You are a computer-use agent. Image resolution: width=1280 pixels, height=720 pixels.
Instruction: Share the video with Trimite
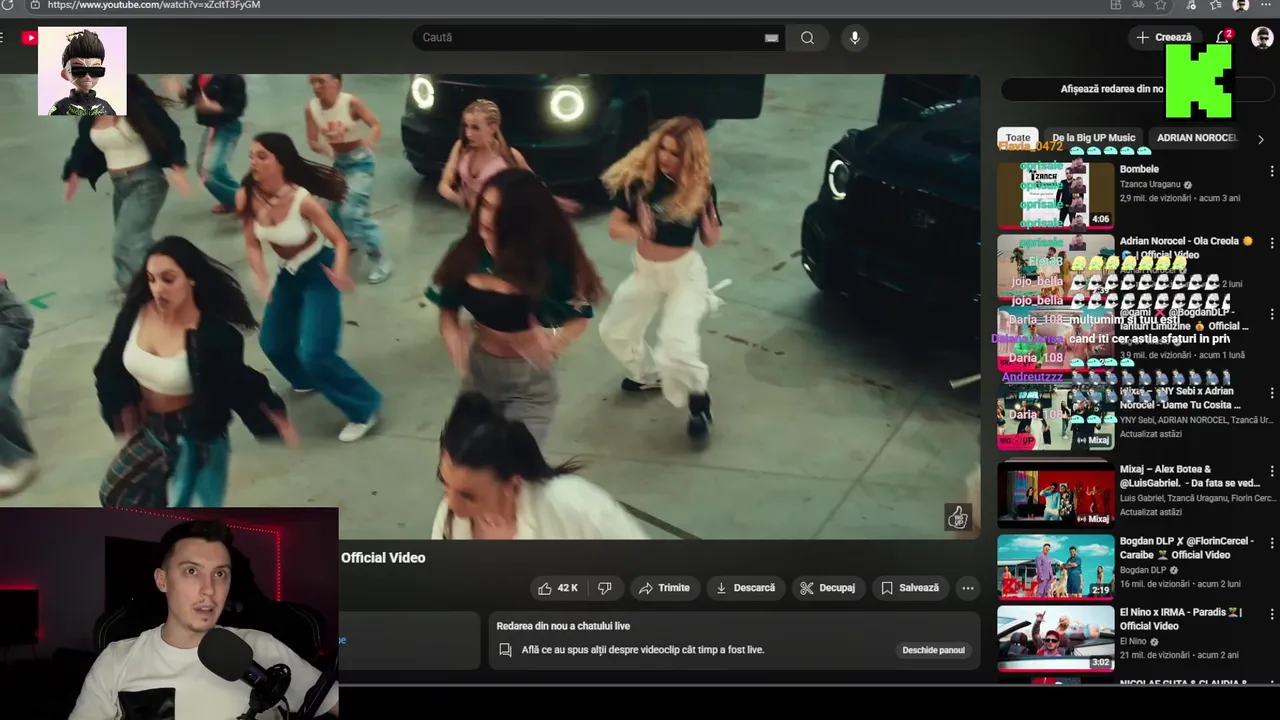pyautogui.click(x=664, y=588)
